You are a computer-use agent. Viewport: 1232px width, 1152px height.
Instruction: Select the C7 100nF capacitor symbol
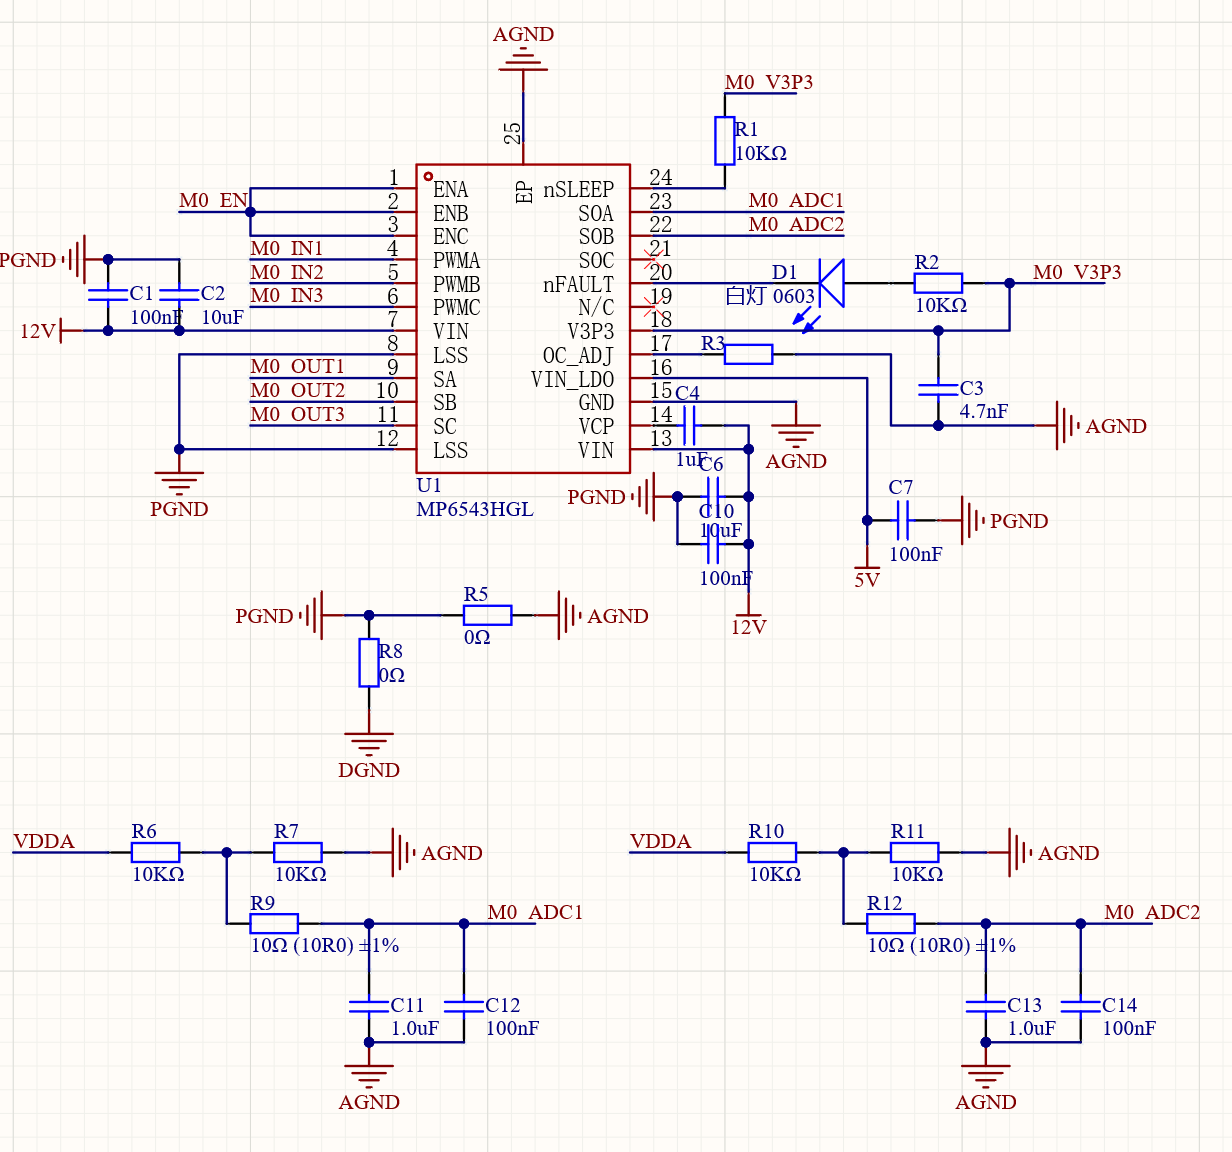coord(901,520)
